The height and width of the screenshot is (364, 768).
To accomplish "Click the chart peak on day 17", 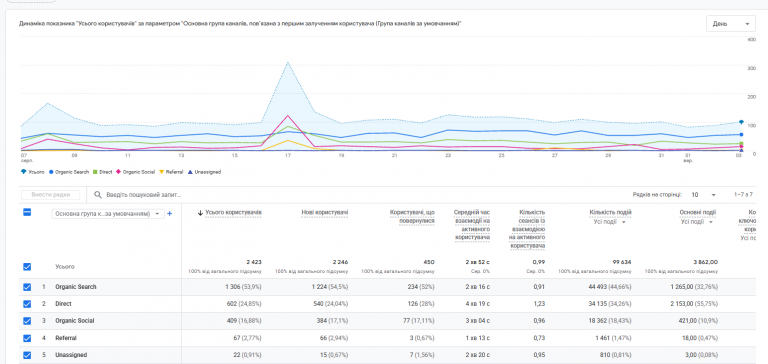I will (x=288, y=62).
